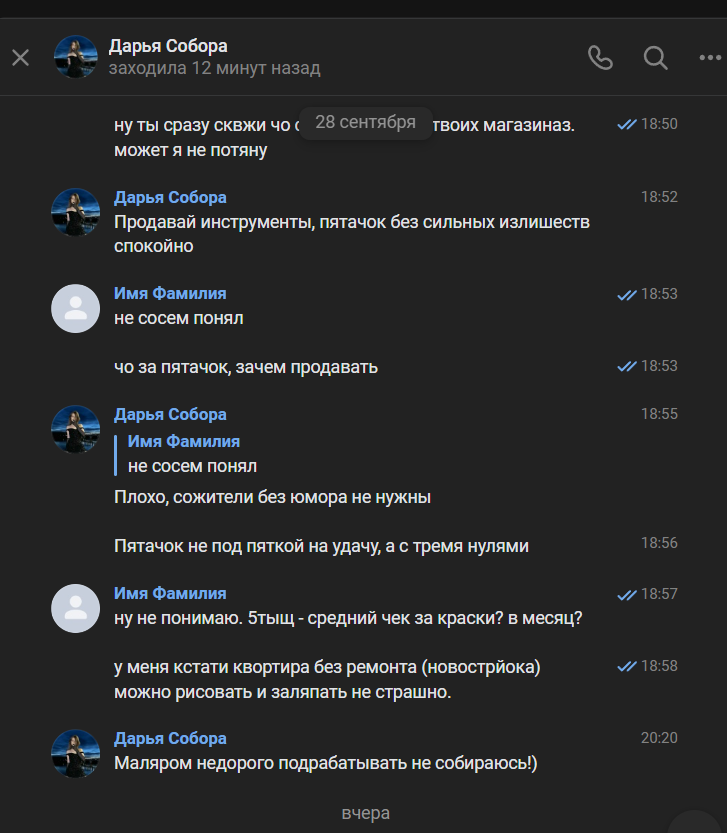Open Дарья Собора's avatar in the chat header
The height and width of the screenshot is (833, 727).
pyautogui.click(x=75, y=57)
